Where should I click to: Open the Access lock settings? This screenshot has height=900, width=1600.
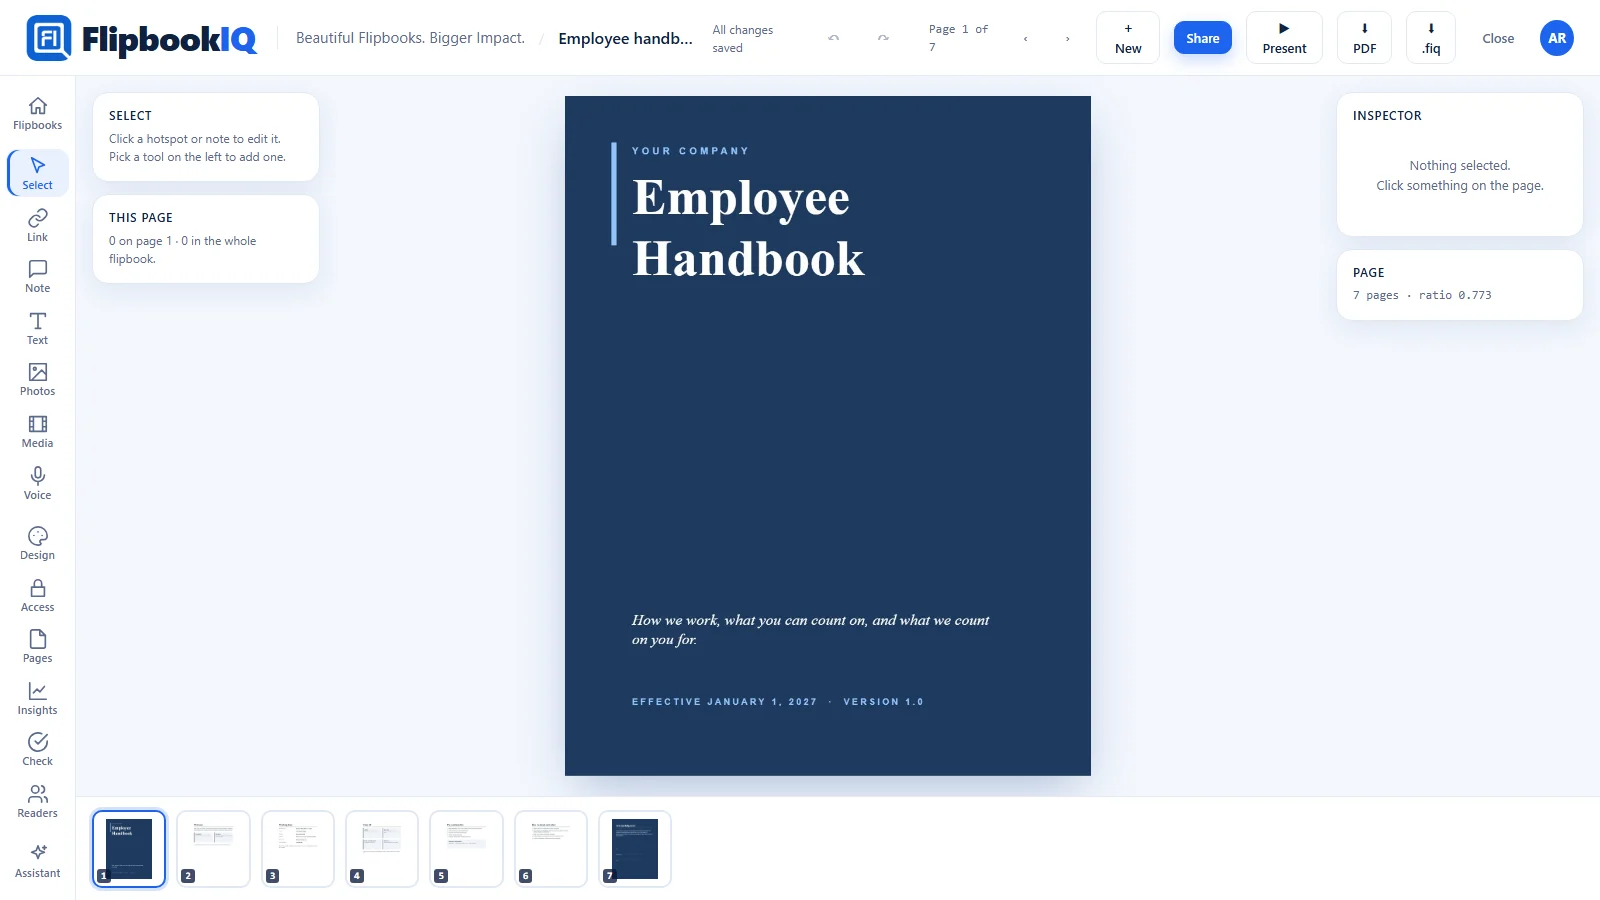coord(38,596)
